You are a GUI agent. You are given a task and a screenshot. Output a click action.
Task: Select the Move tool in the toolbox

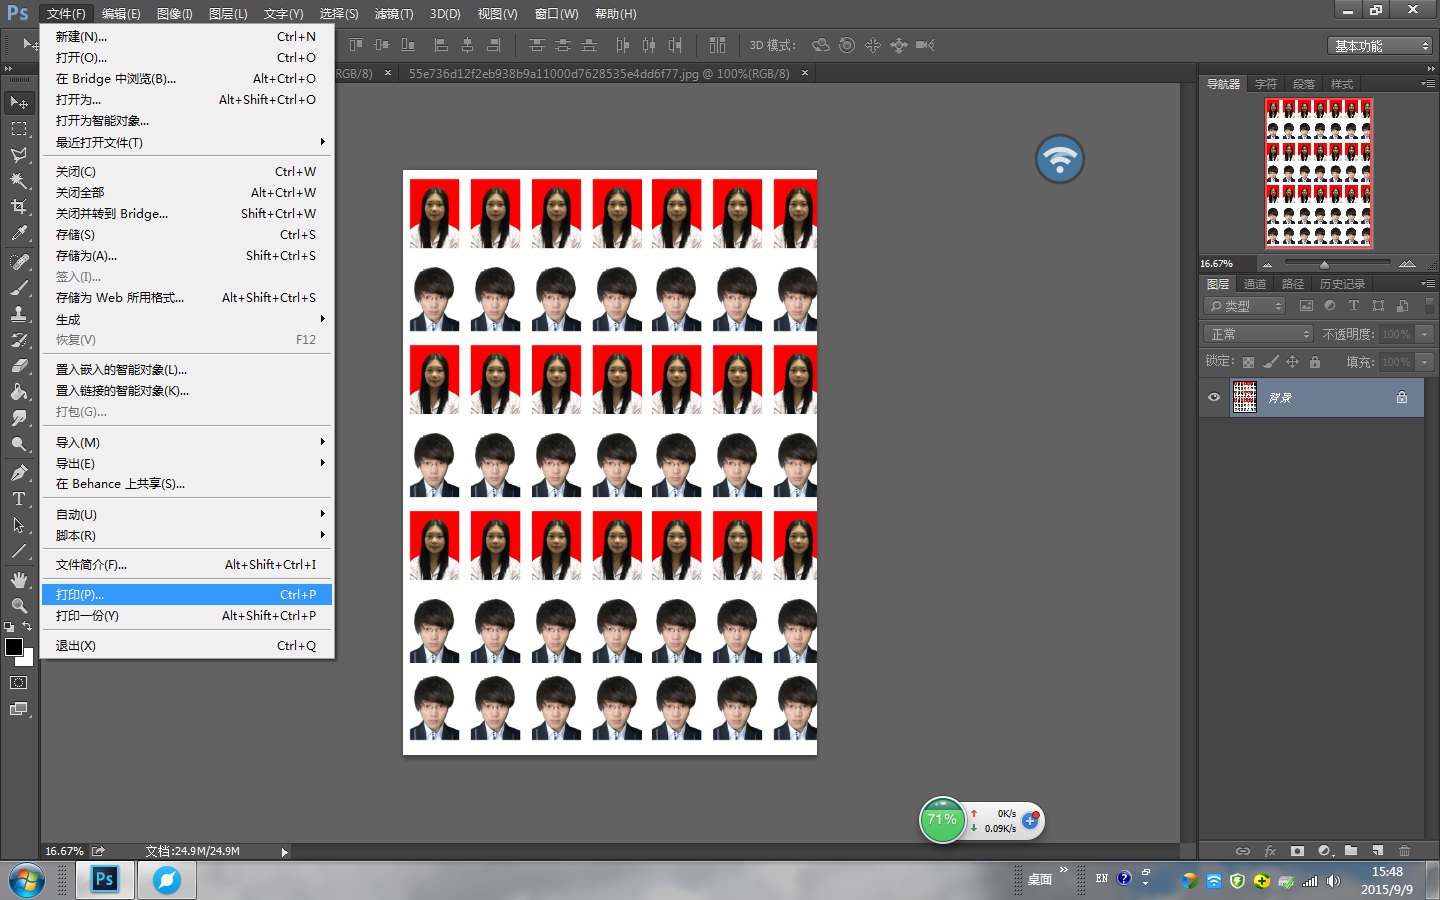[x=19, y=102]
